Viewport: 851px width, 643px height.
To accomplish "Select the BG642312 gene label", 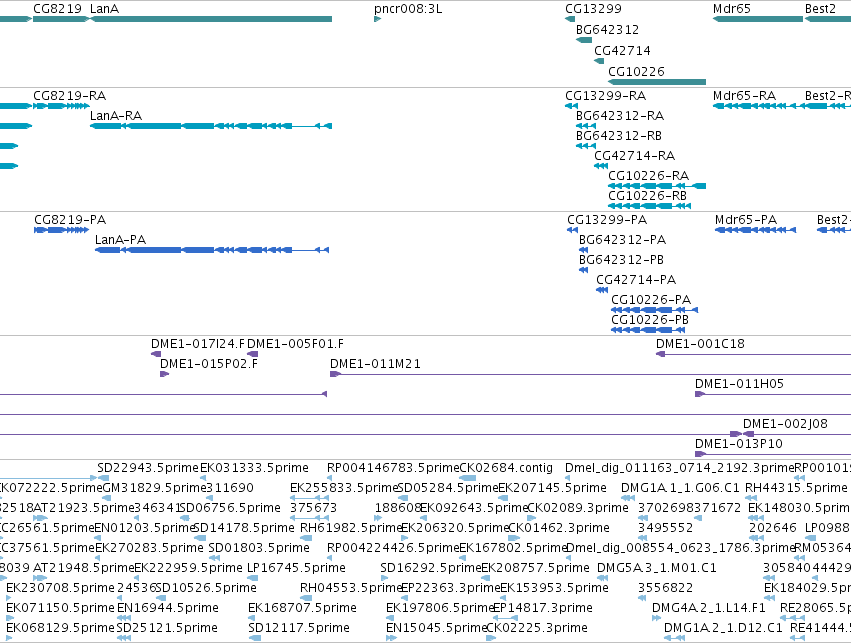I will [x=607, y=29].
